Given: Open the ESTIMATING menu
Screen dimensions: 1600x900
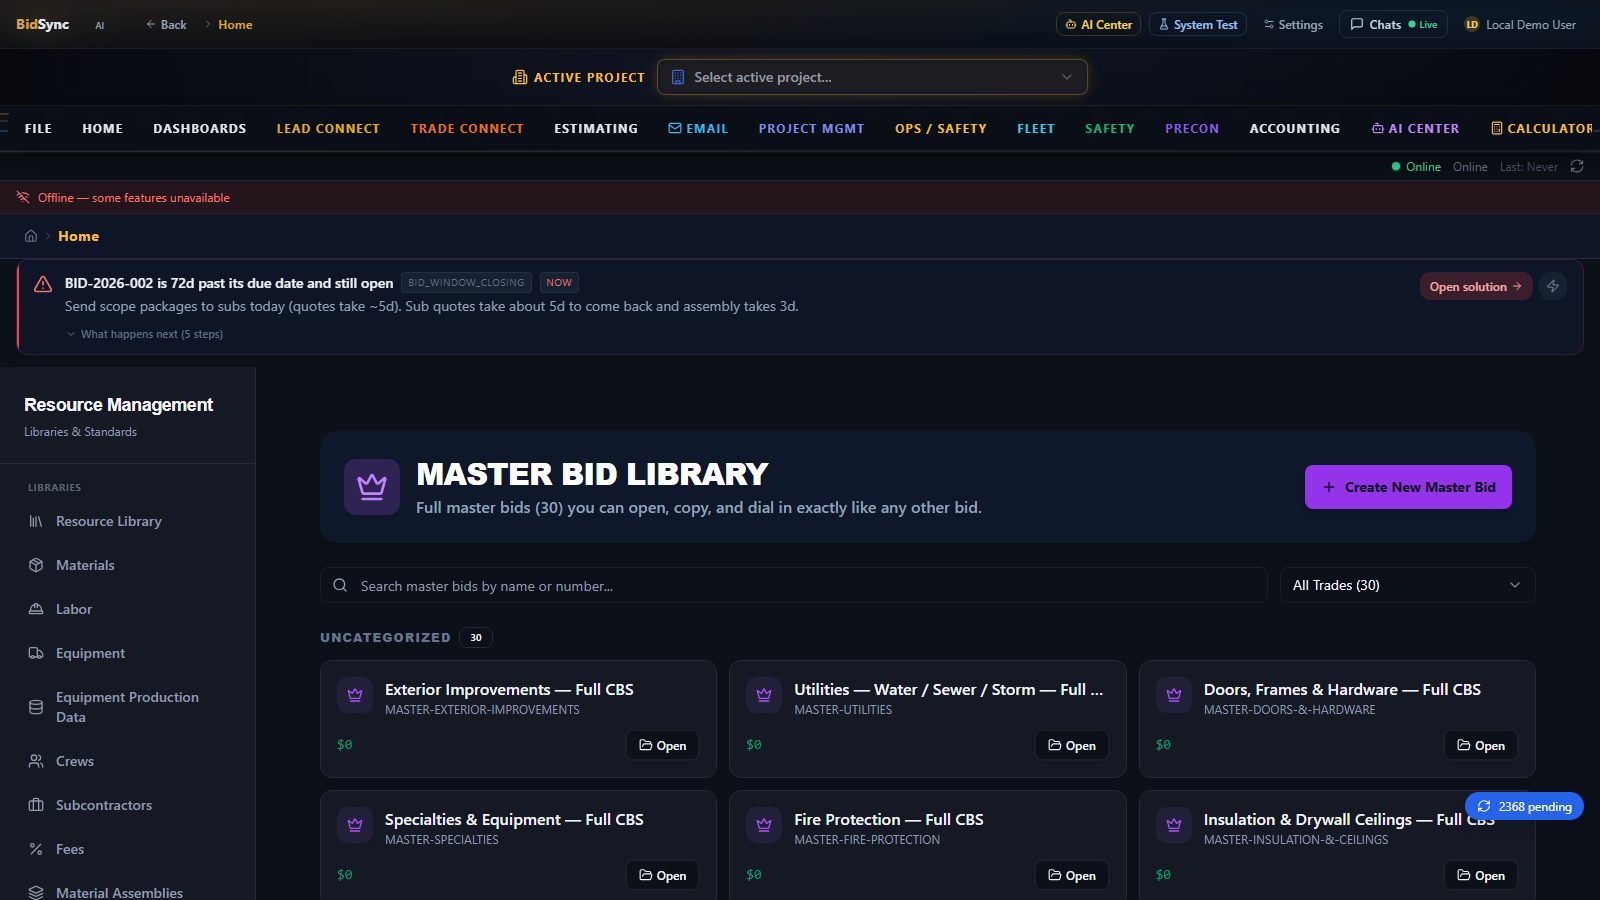Looking at the screenshot, I should coord(596,128).
